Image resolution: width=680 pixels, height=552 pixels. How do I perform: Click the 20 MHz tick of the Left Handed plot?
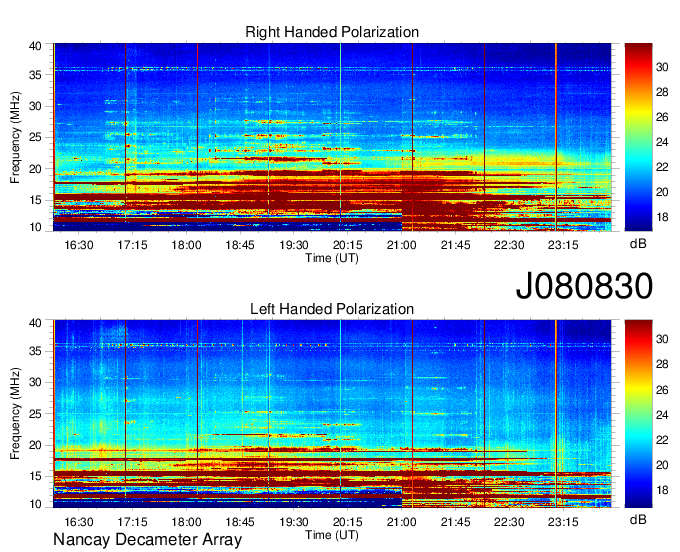[x=35, y=445]
